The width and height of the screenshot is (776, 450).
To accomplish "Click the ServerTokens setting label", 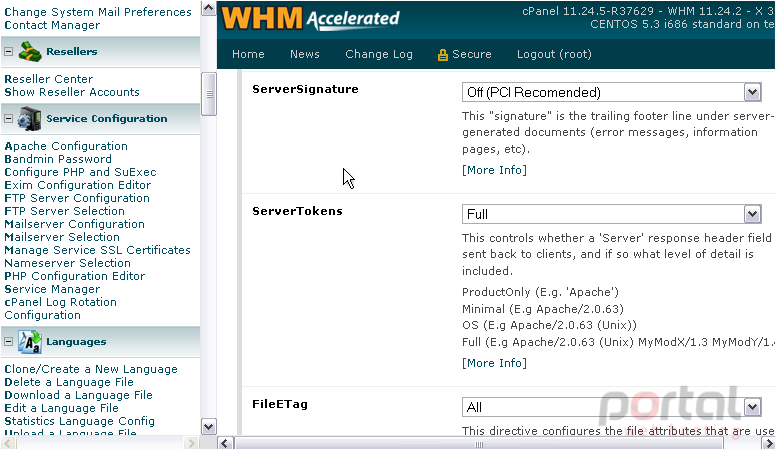I will 297,211.
